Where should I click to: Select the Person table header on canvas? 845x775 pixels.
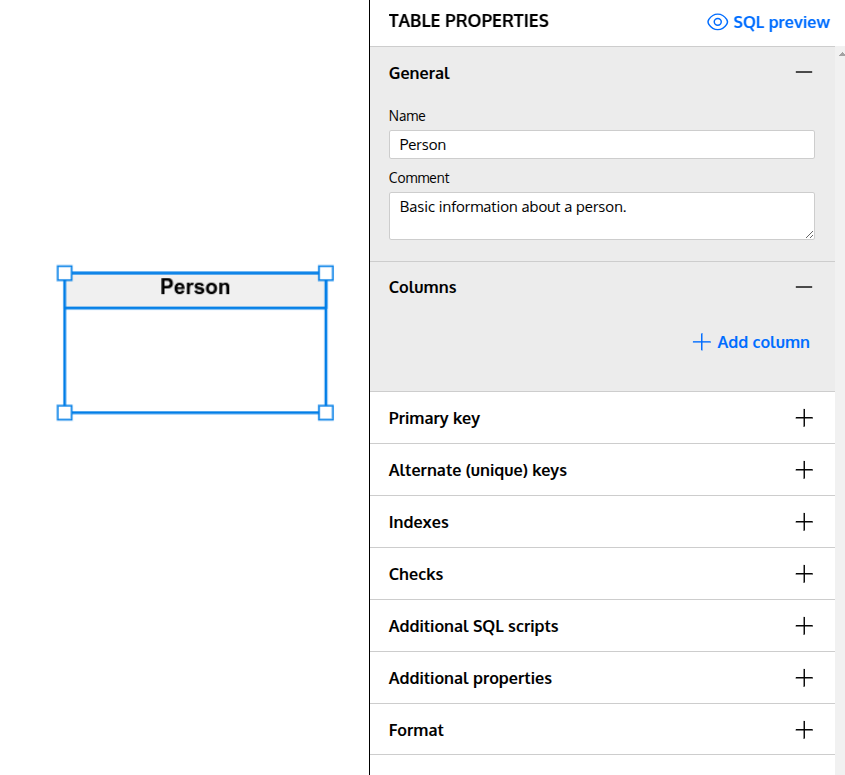click(x=194, y=287)
